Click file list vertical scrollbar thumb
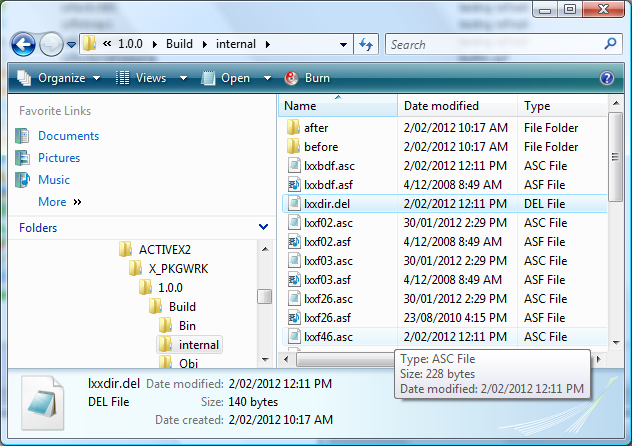The image size is (632, 446). (x=615, y=157)
